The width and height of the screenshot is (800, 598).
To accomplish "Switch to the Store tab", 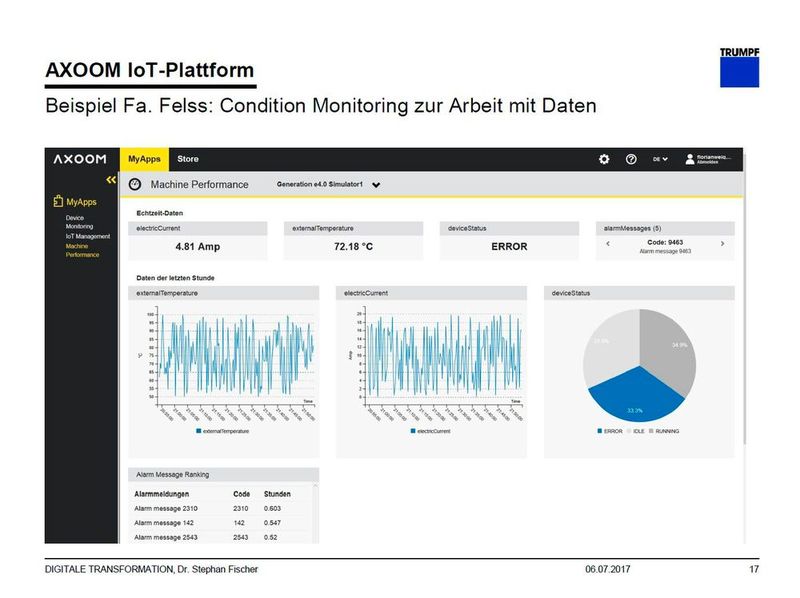I will click(x=188, y=159).
